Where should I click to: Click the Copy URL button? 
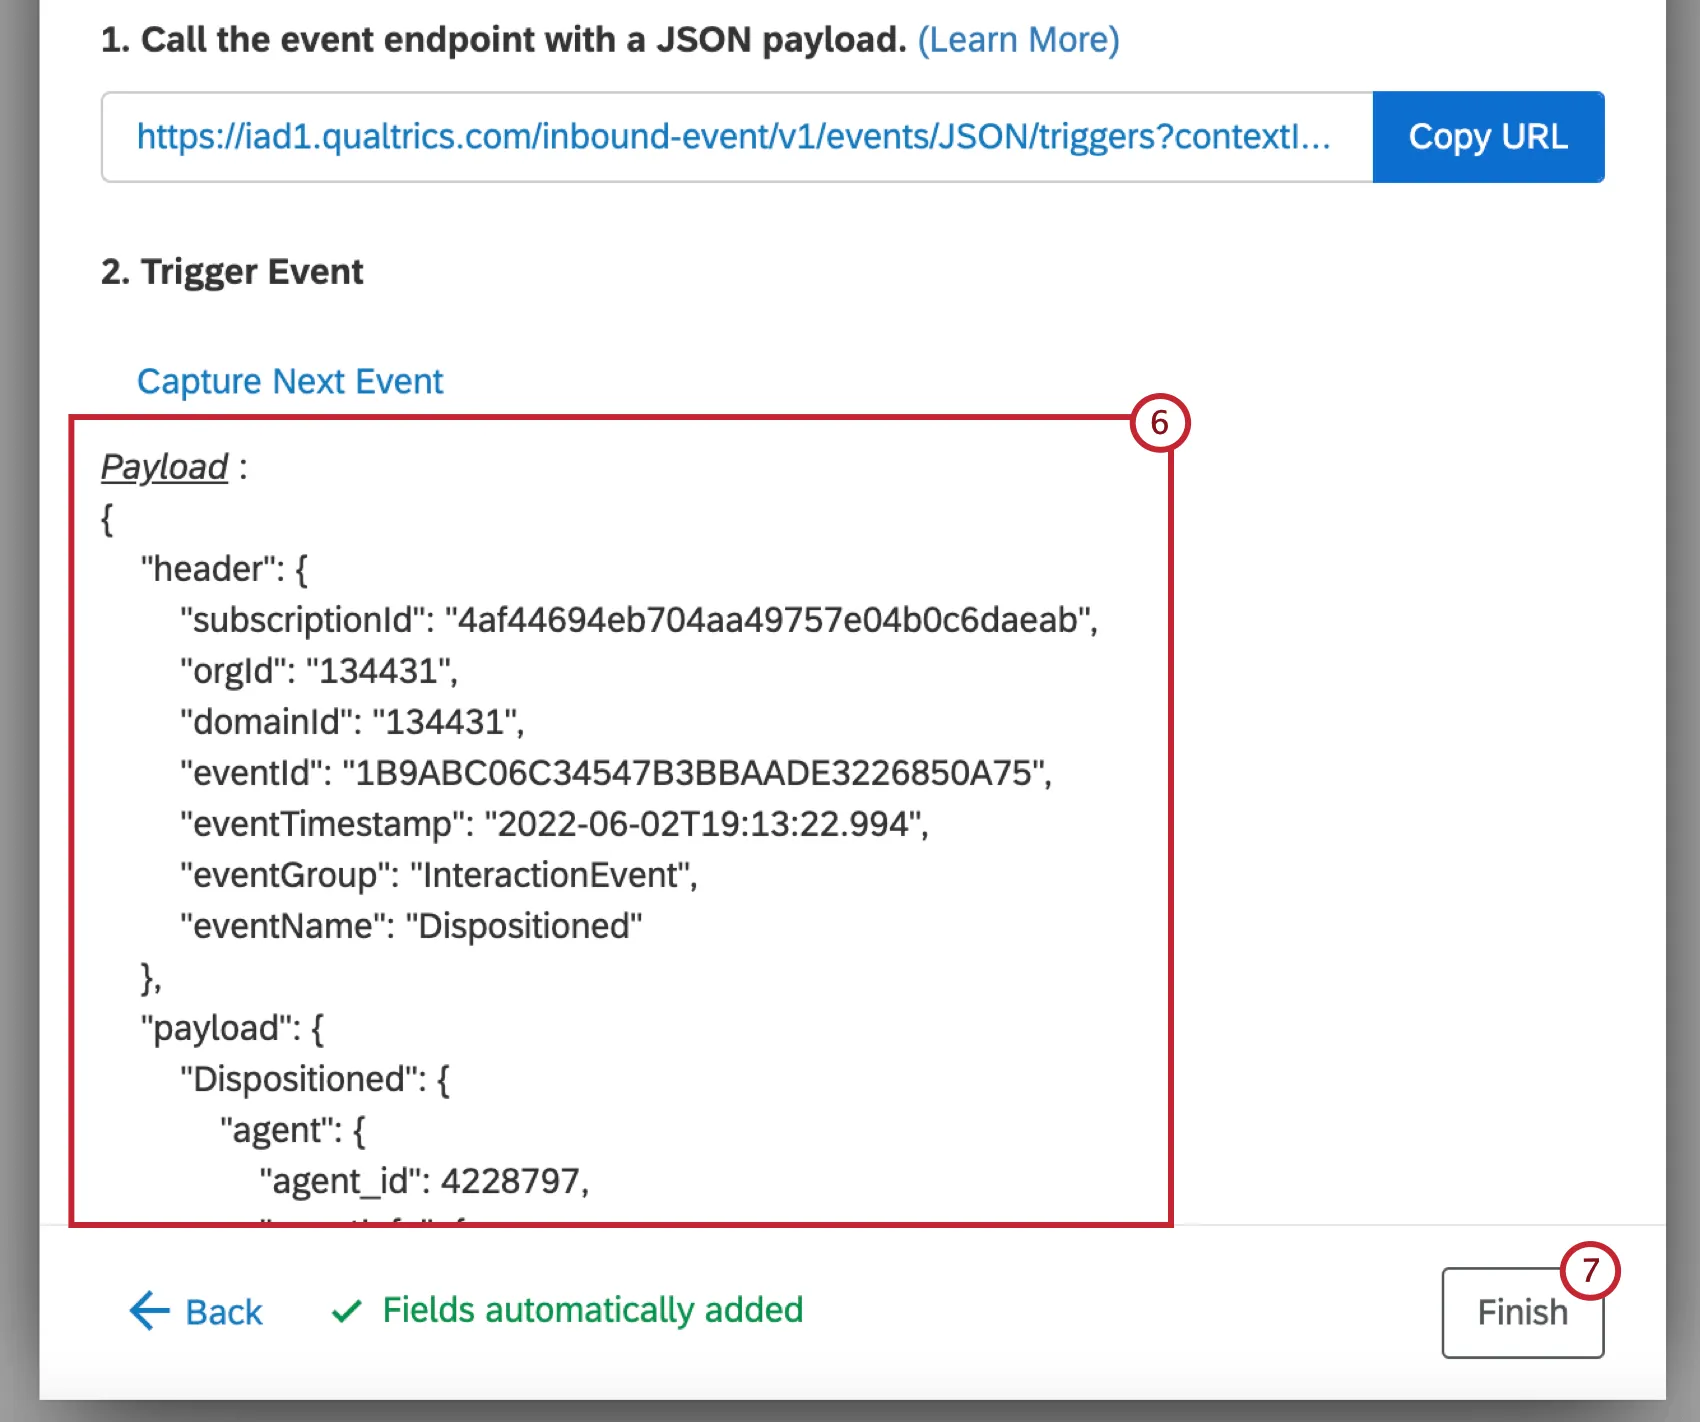(1488, 137)
